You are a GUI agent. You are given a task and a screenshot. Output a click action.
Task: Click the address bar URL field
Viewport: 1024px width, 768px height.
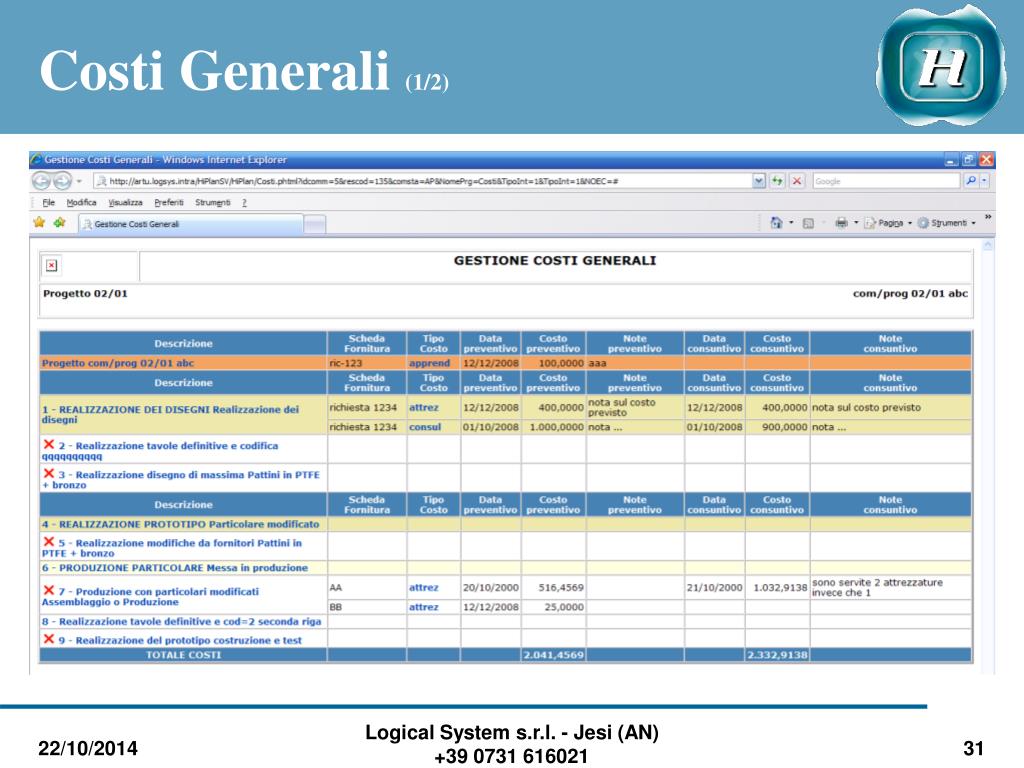[x=423, y=181]
